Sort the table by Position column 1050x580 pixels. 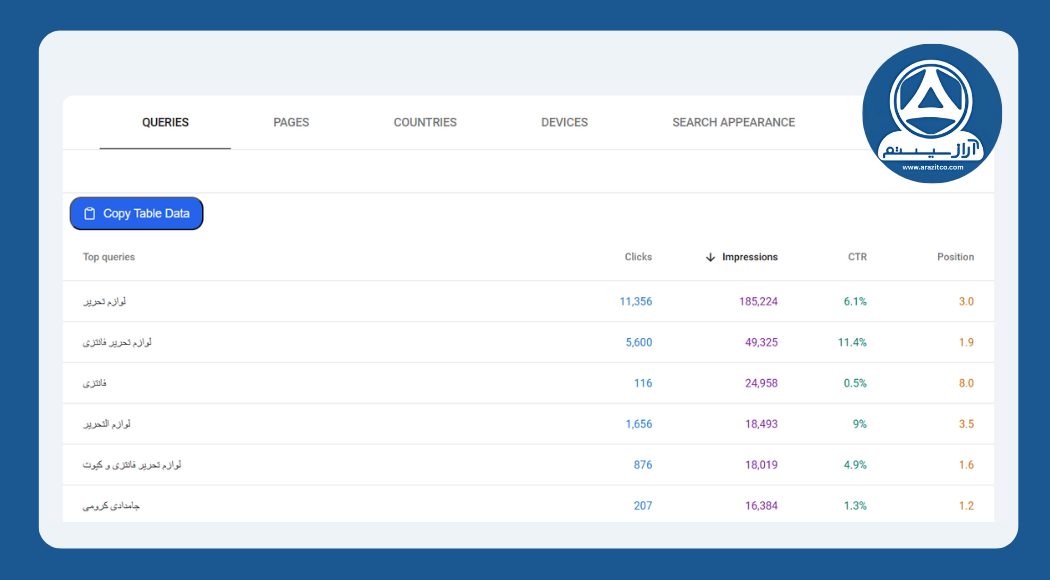(x=955, y=257)
